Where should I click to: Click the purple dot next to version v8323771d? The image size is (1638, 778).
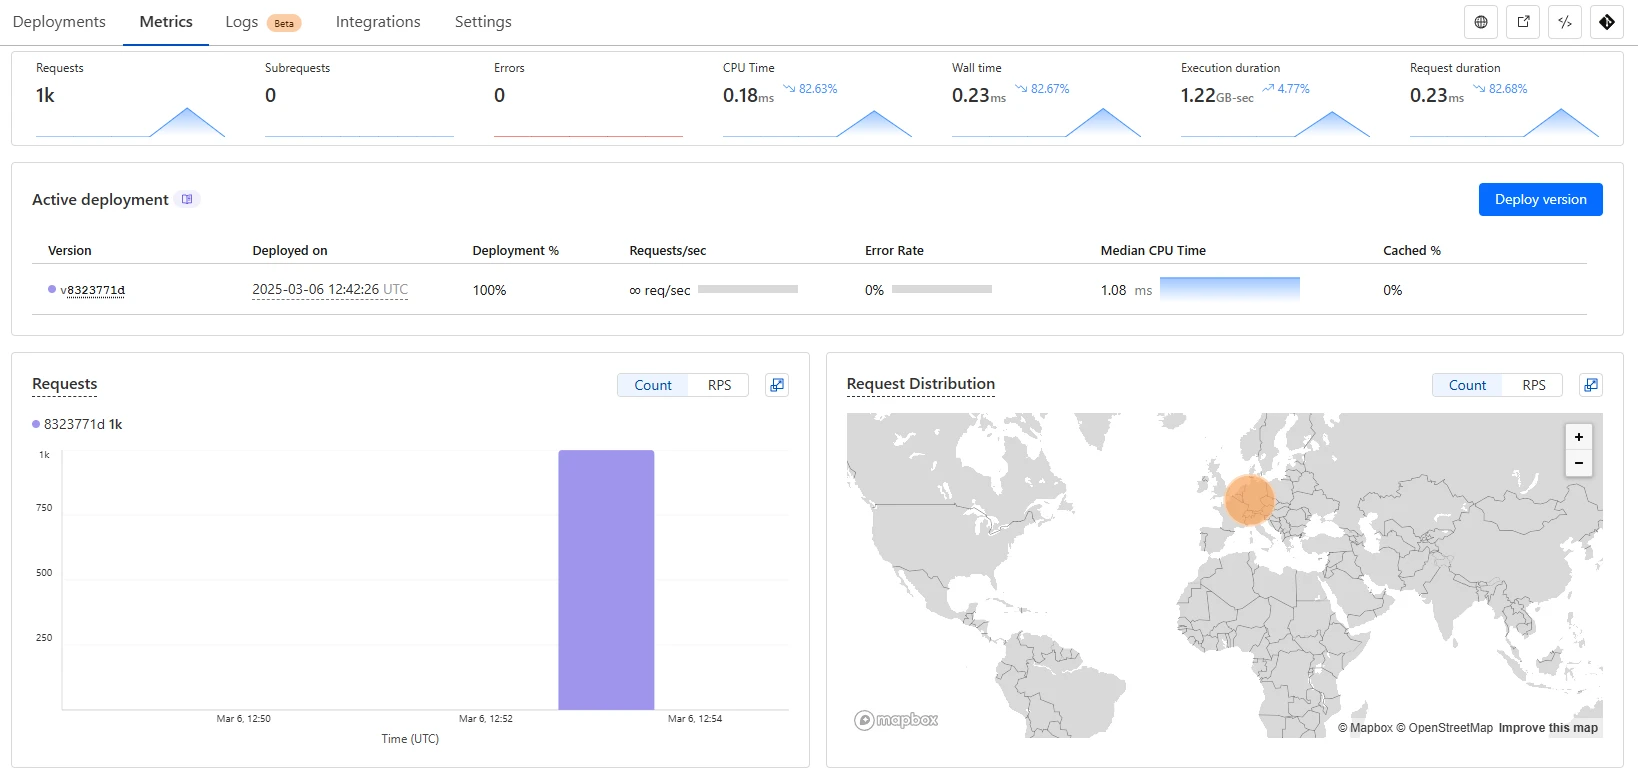point(52,289)
